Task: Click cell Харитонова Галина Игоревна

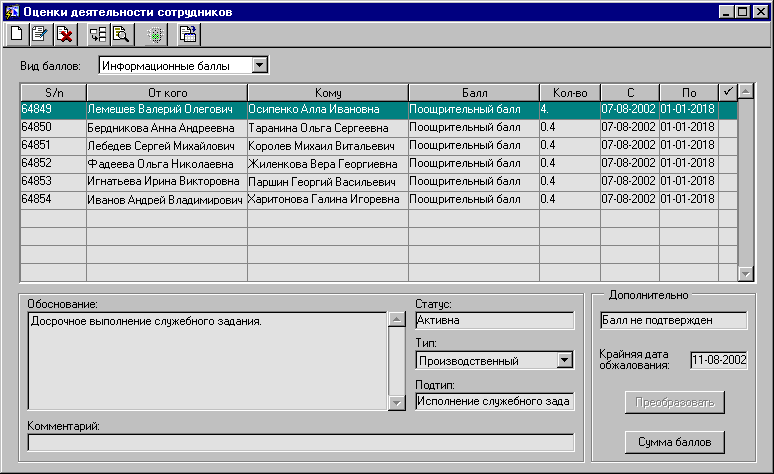Action: point(328,200)
